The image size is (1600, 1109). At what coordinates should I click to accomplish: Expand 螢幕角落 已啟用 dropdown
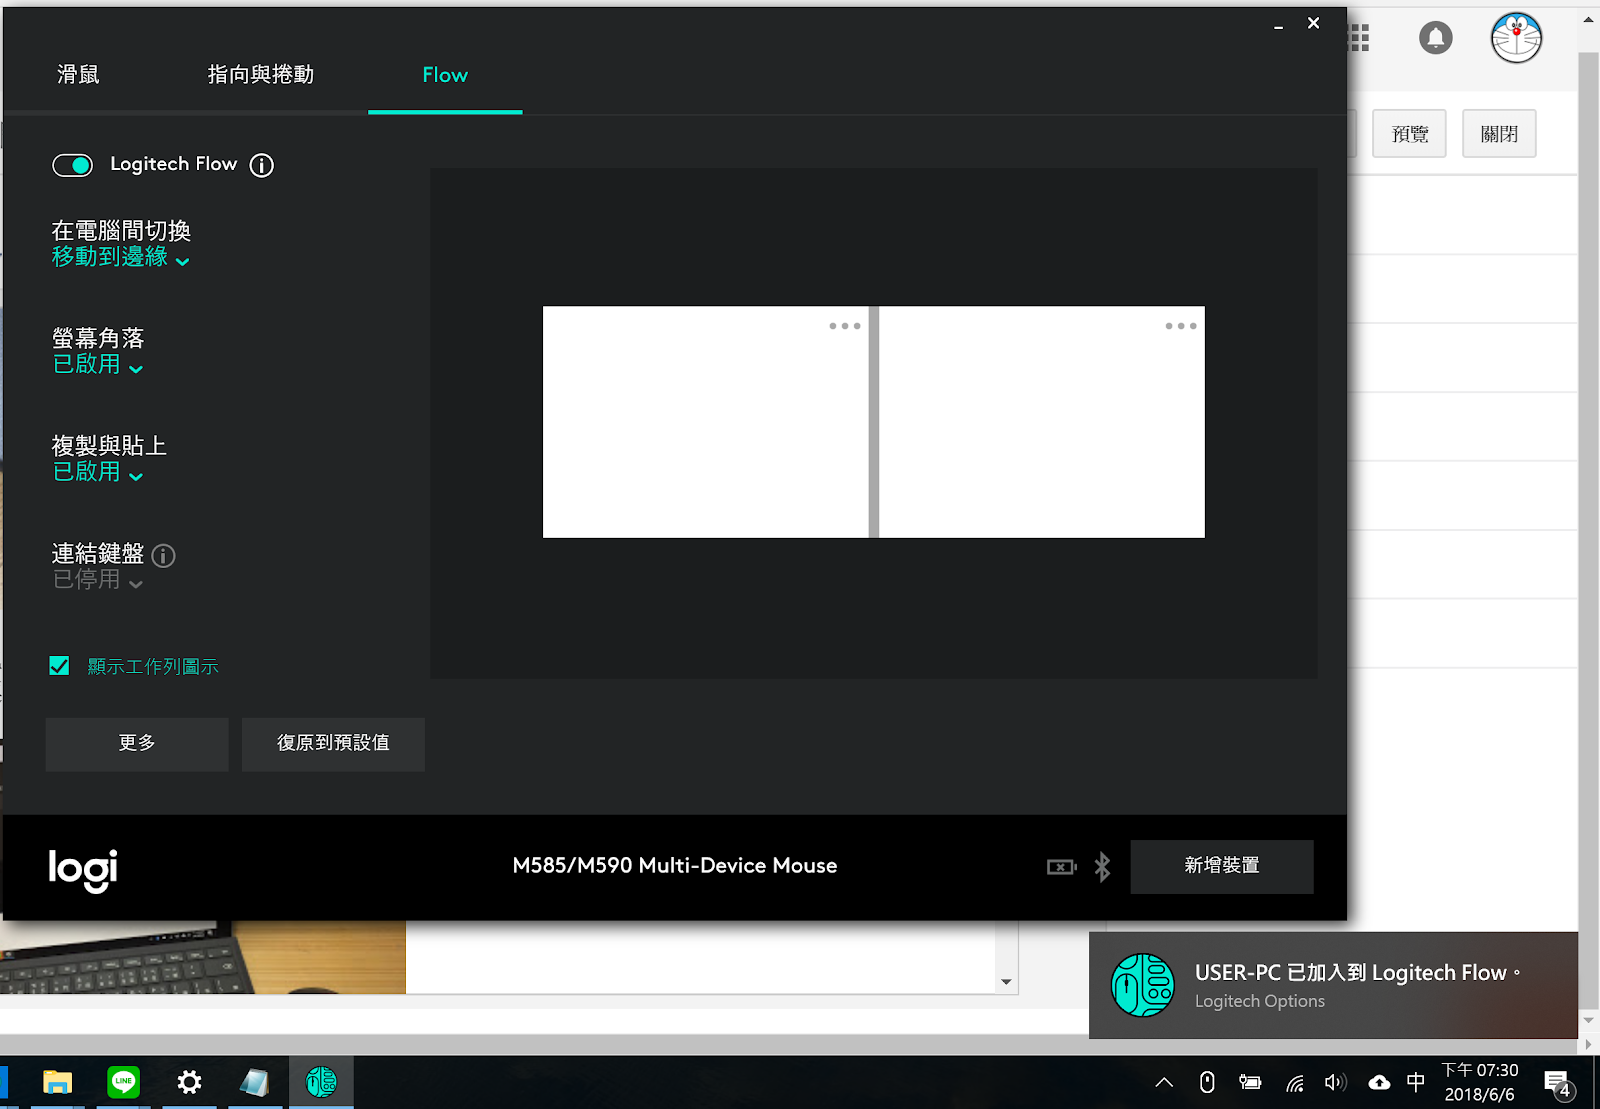point(98,365)
